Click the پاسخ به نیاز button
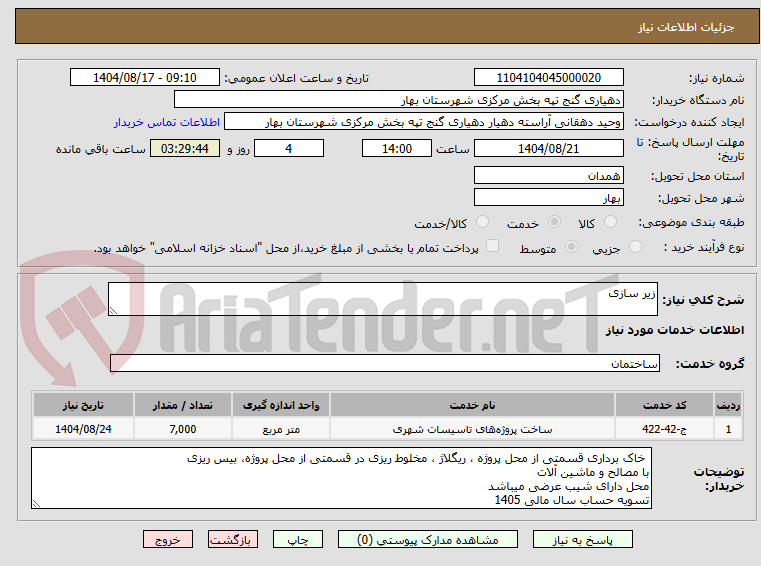 (582, 539)
